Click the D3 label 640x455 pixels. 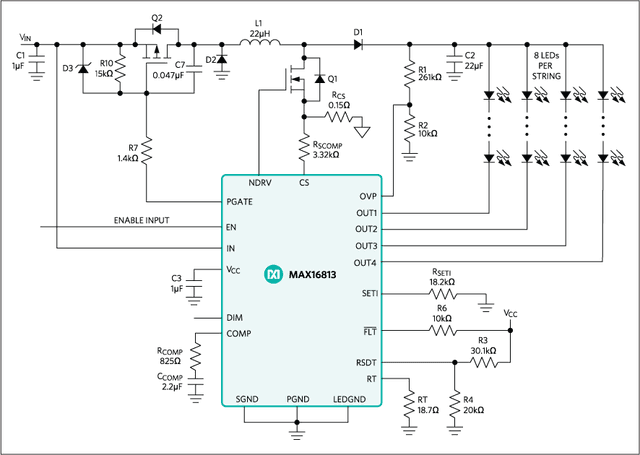point(68,68)
